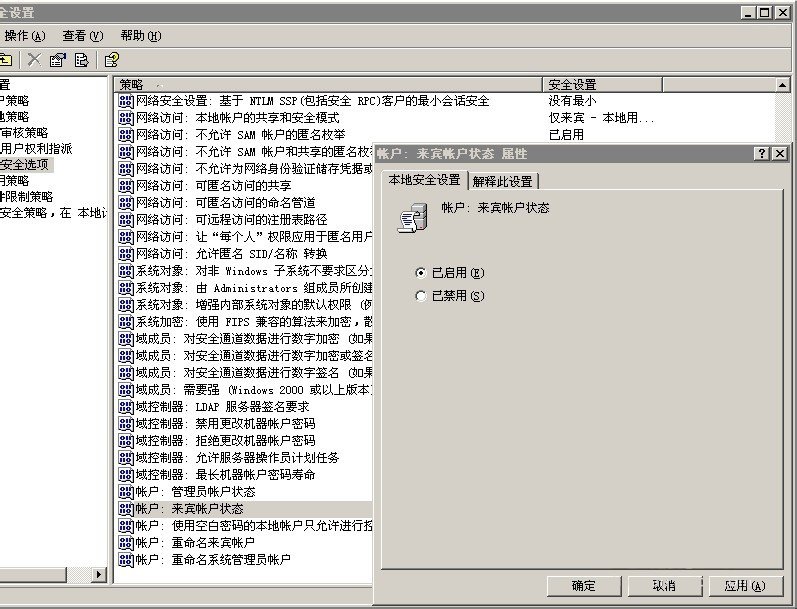The image size is (797, 609).
Task: Click the tree pane scroll-right arrow
Action: click(99, 574)
